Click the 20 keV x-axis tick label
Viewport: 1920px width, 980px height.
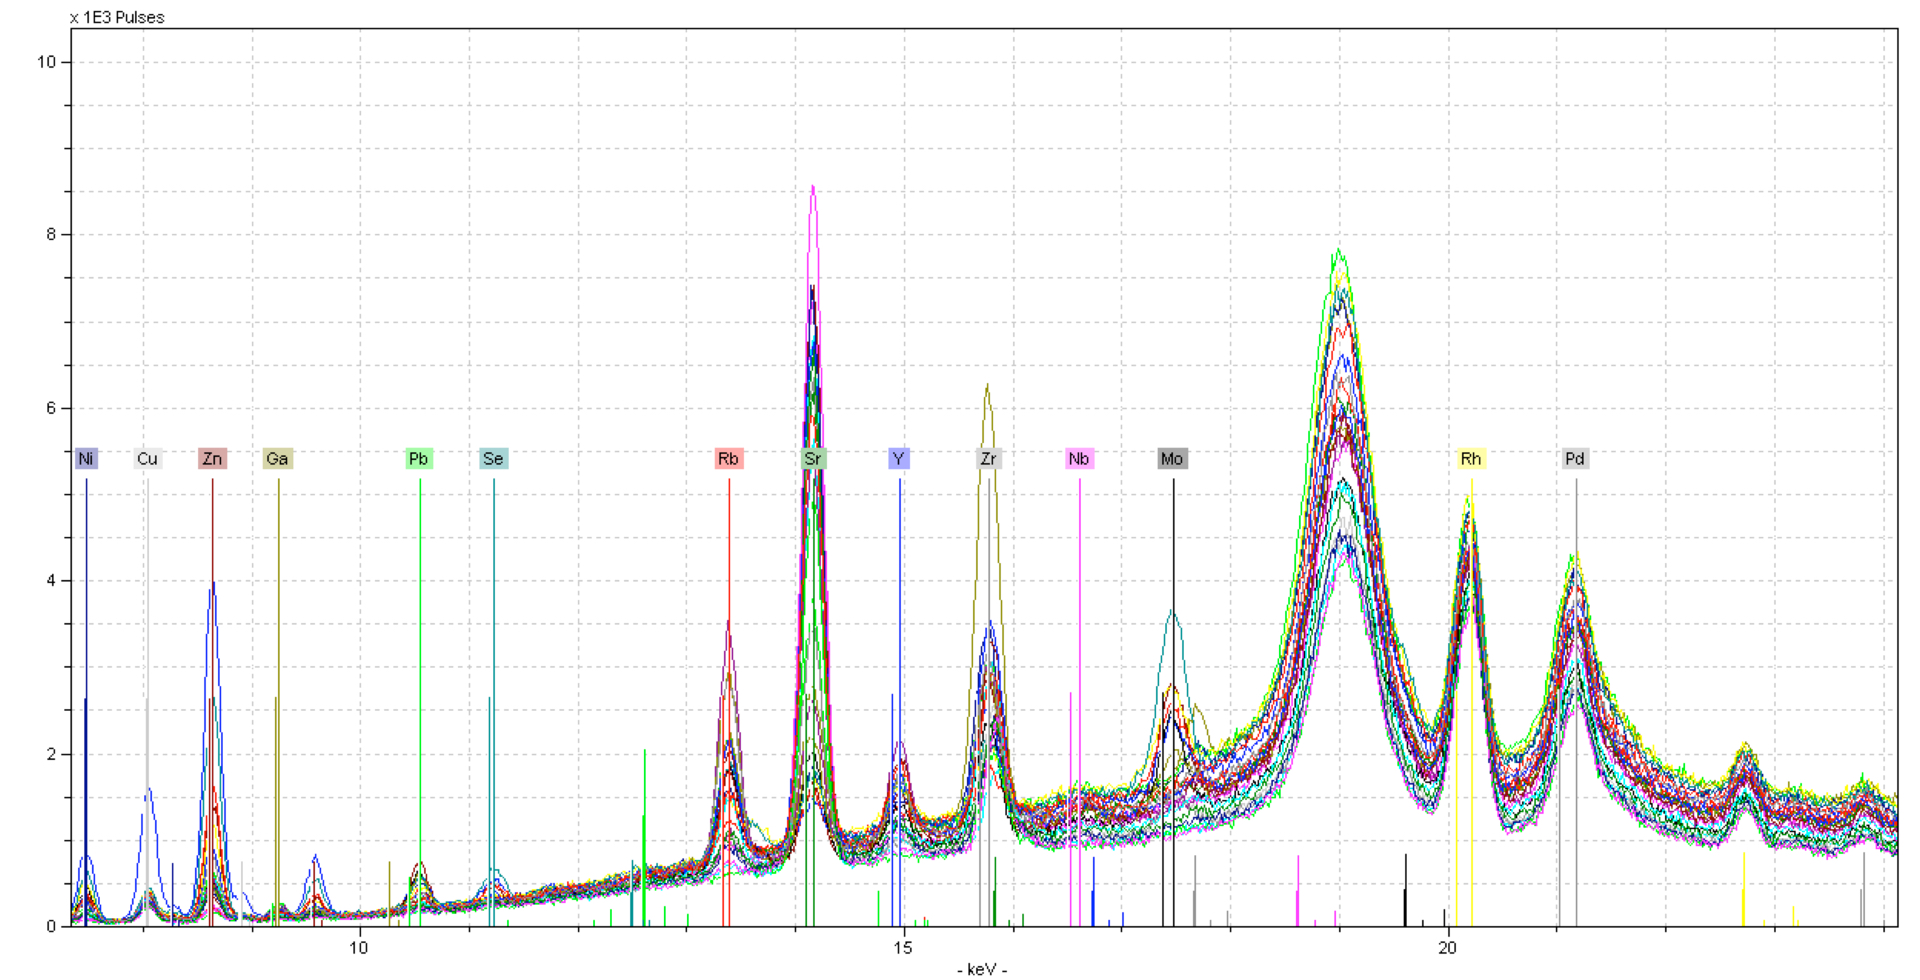pos(1447,947)
